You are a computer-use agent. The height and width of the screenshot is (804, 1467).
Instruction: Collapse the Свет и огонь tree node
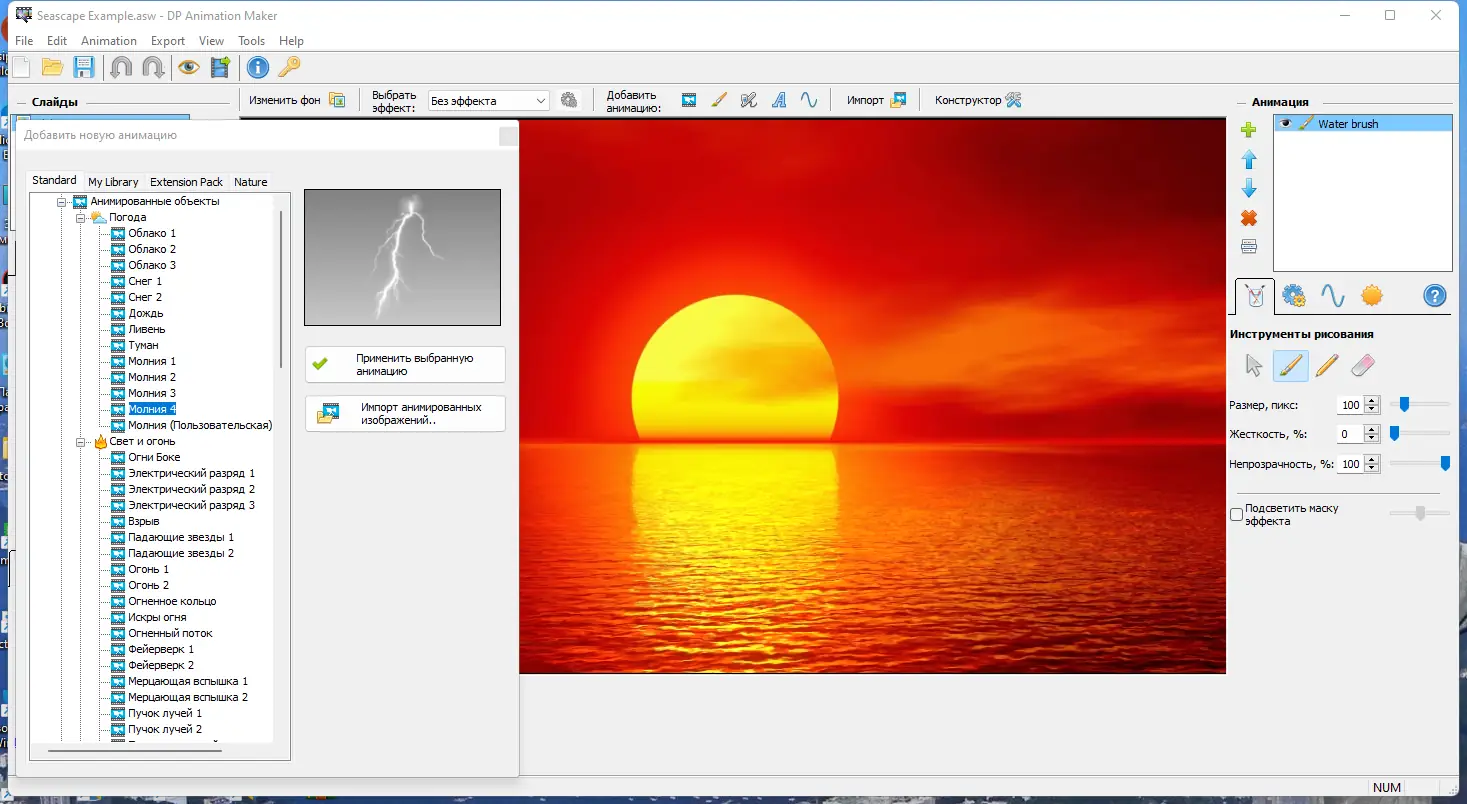click(81, 441)
